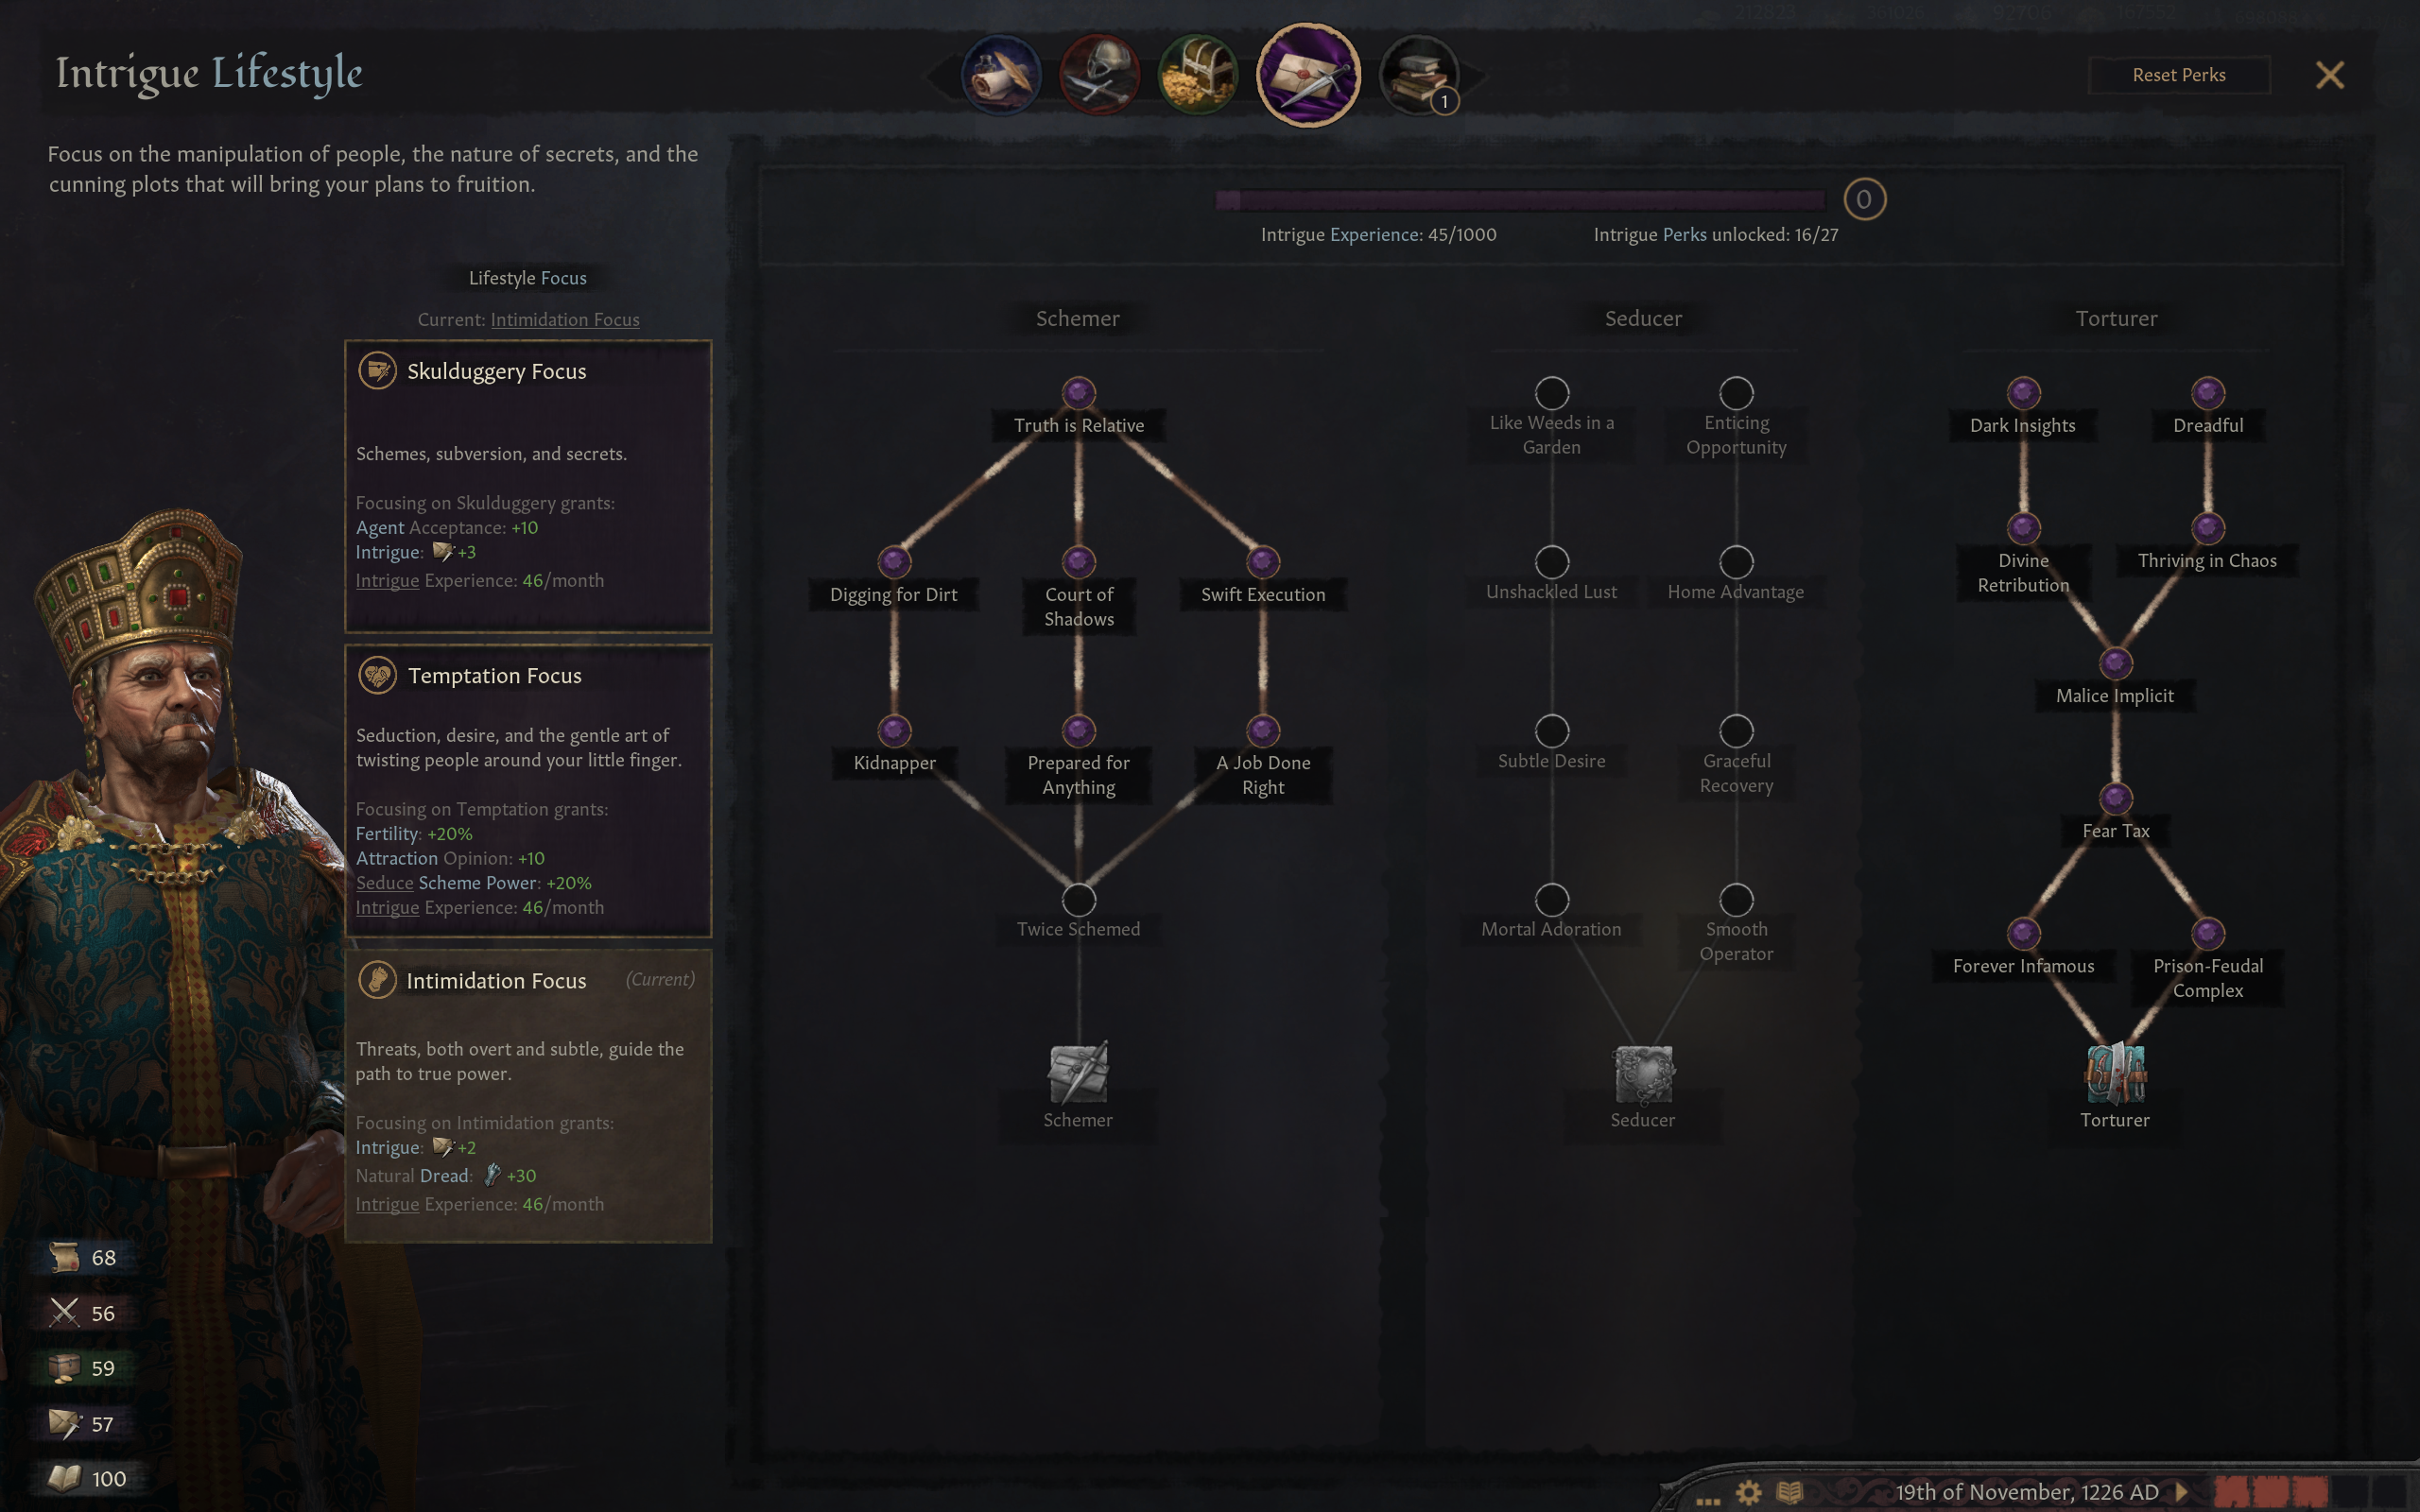Open the Martial lifestyle helmet icon
Image resolution: width=2420 pixels, height=1512 pixels.
[1099, 75]
